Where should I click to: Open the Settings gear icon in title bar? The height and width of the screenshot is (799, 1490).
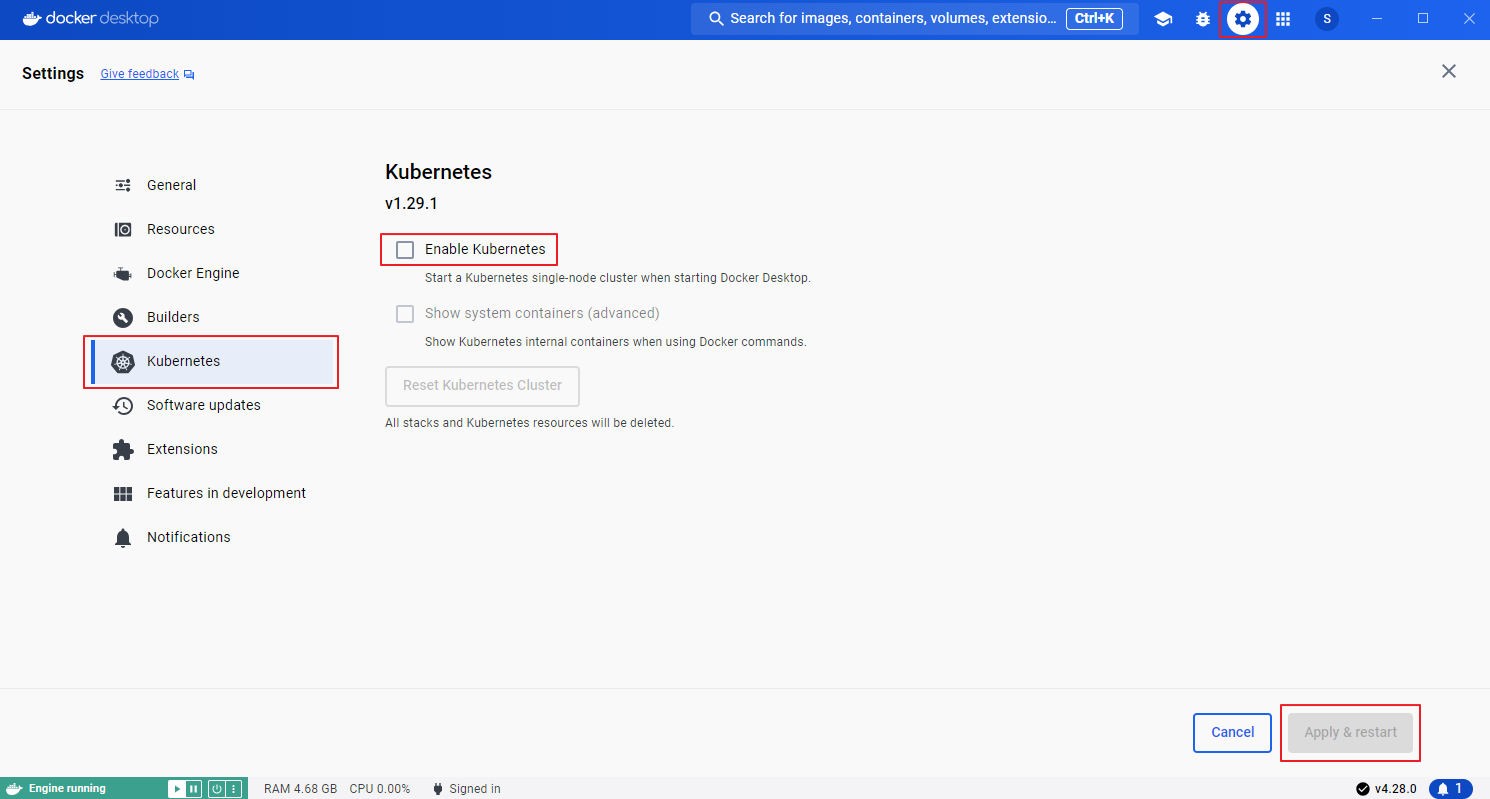coord(1243,19)
